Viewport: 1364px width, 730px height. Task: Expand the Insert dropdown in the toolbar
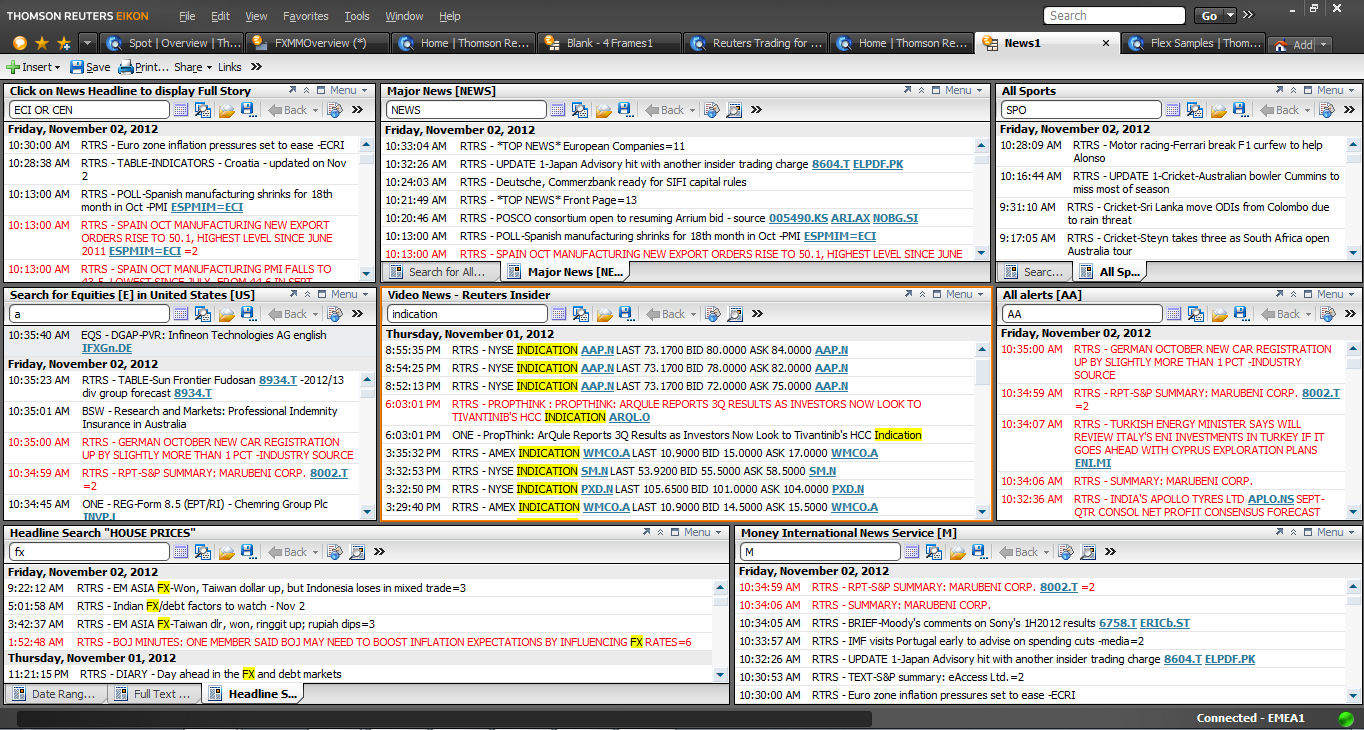[x=58, y=67]
